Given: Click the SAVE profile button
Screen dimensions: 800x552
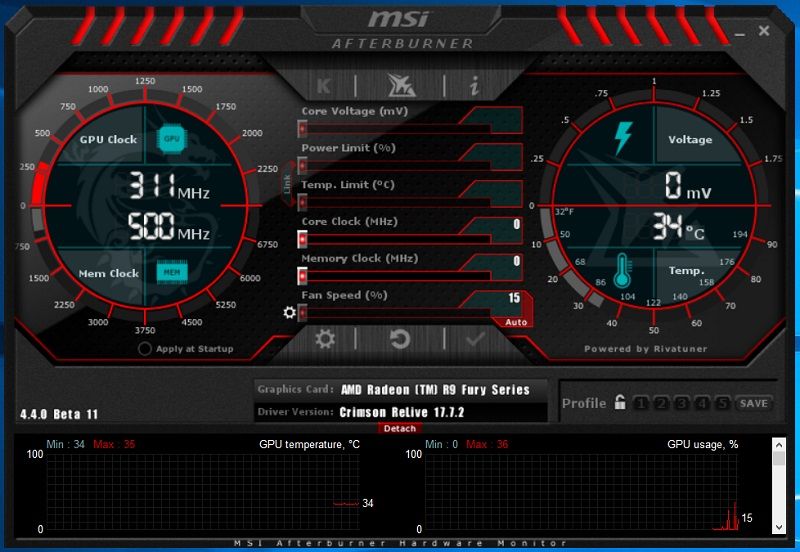Looking at the screenshot, I should pos(754,403).
